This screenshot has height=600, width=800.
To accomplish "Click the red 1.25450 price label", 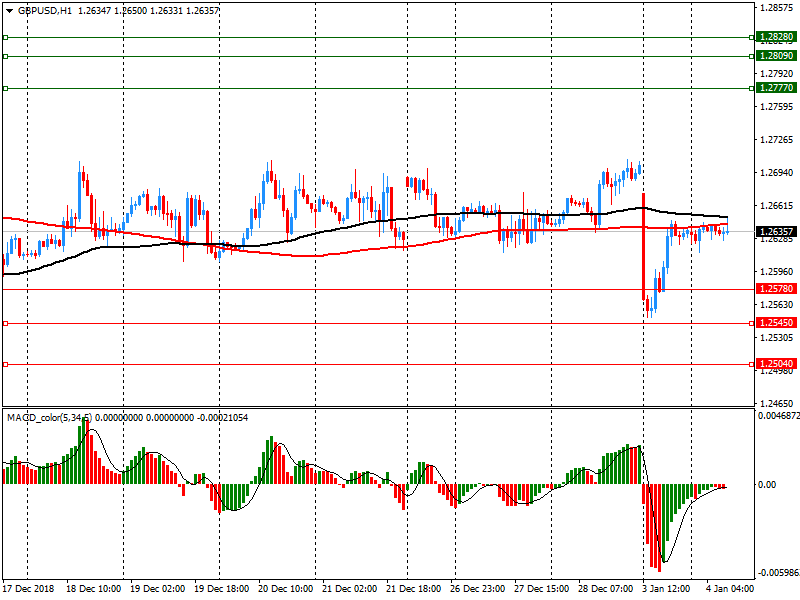I will tap(776, 323).
